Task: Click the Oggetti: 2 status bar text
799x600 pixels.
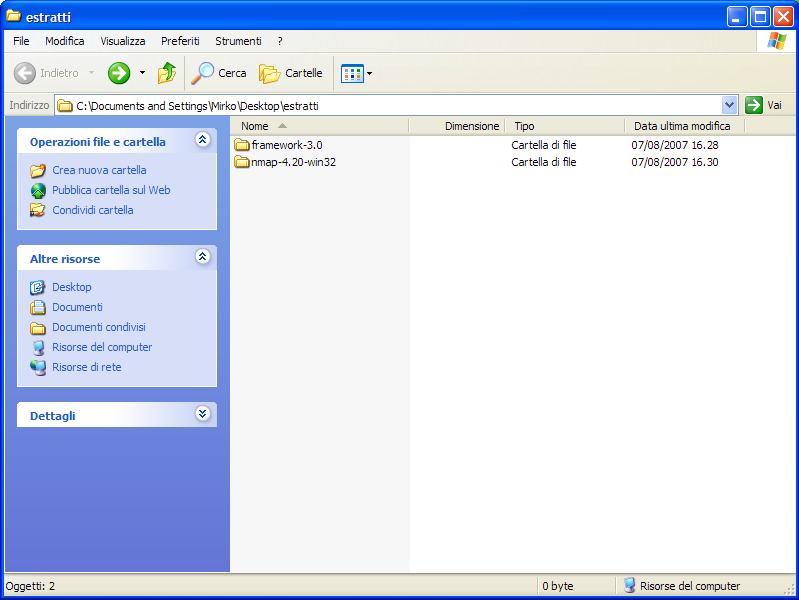Action: click(30, 586)
